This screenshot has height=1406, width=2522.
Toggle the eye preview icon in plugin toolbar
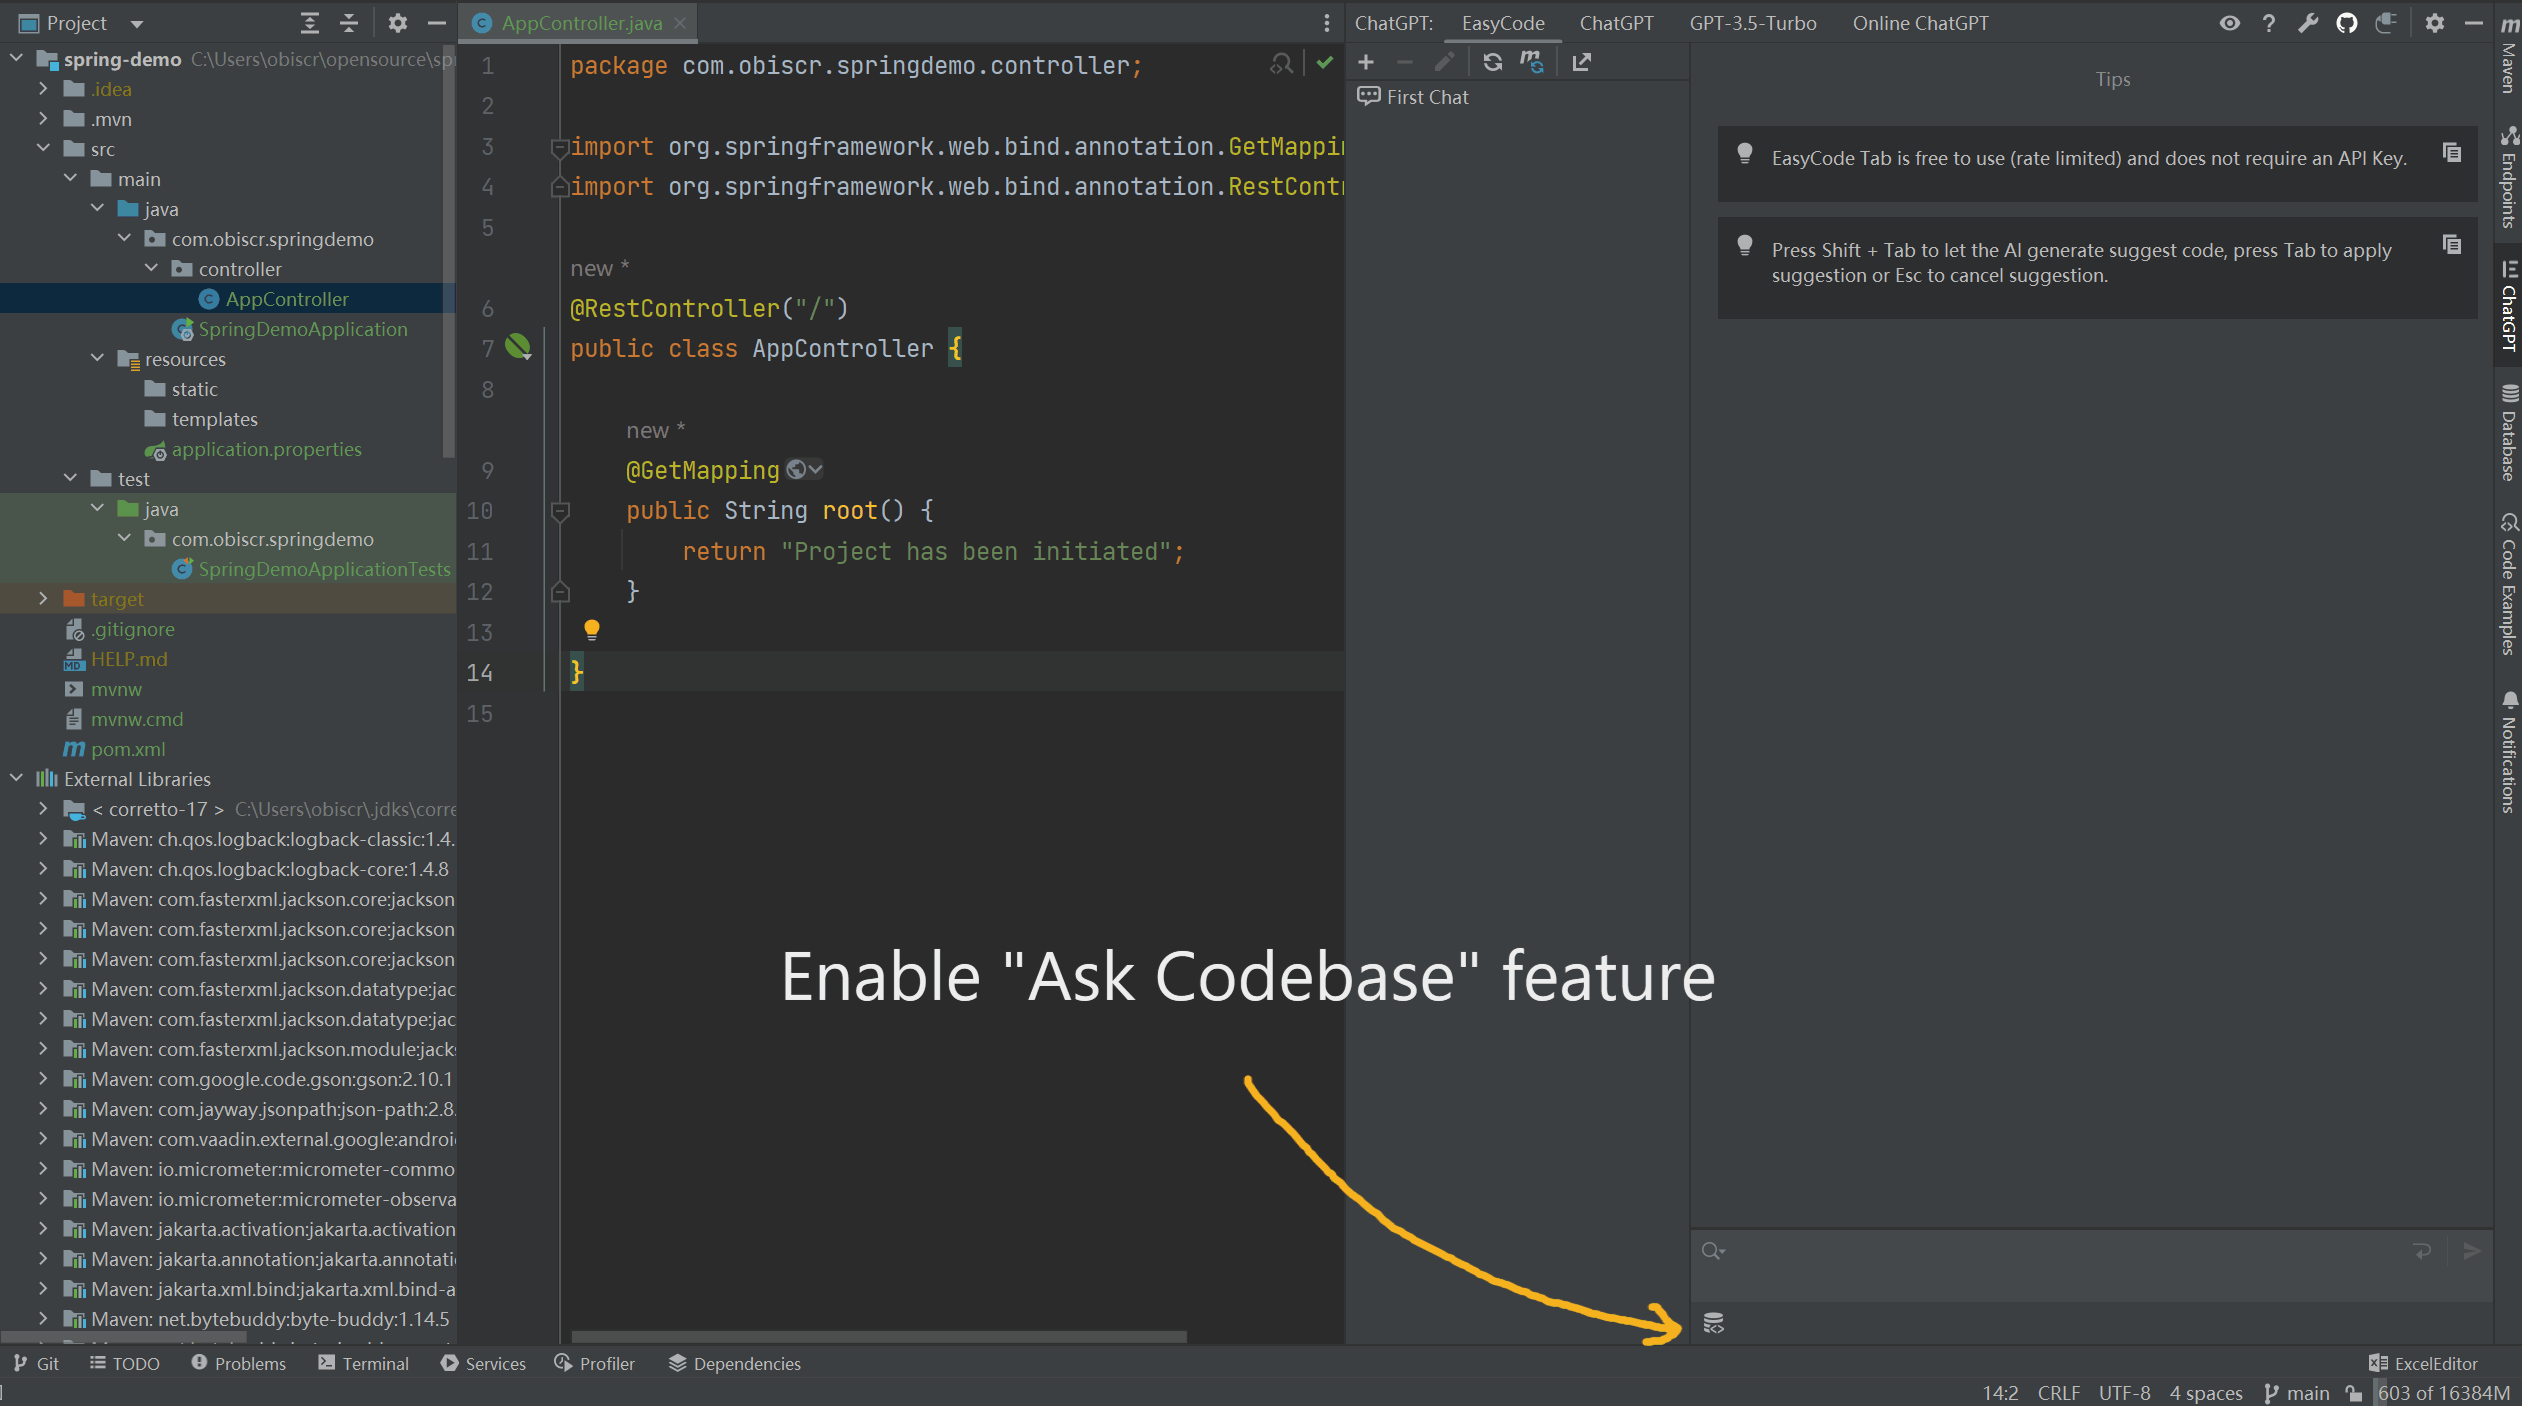(x=2231, y=23)
